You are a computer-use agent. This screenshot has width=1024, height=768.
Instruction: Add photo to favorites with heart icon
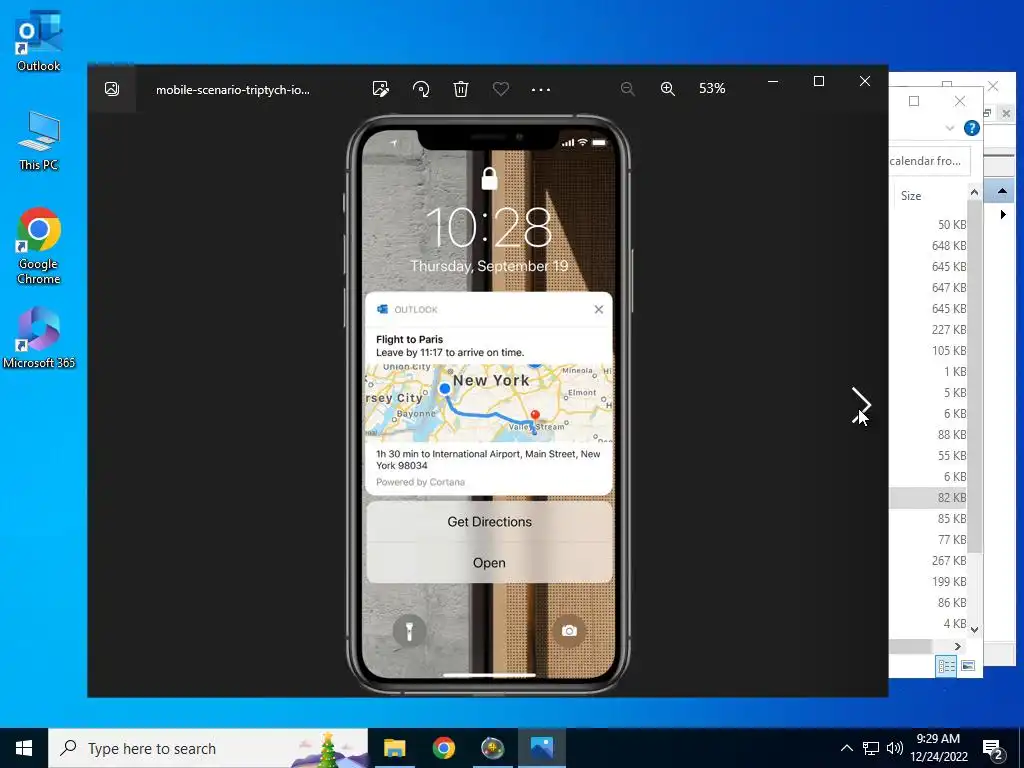(x=501, y=89)
